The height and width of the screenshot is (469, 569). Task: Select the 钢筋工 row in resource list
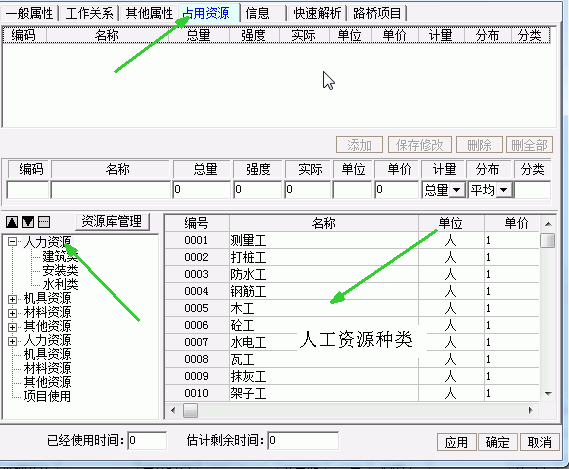352,291
